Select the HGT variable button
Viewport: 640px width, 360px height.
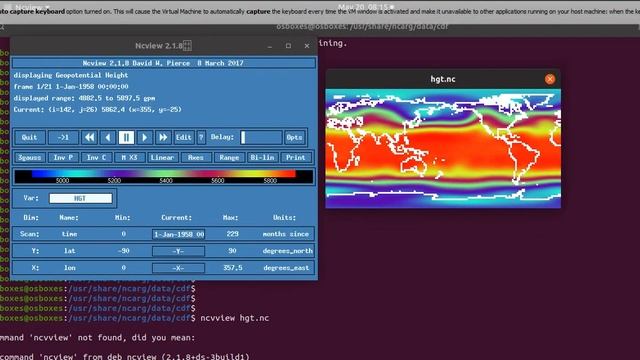tap(80, 198)
